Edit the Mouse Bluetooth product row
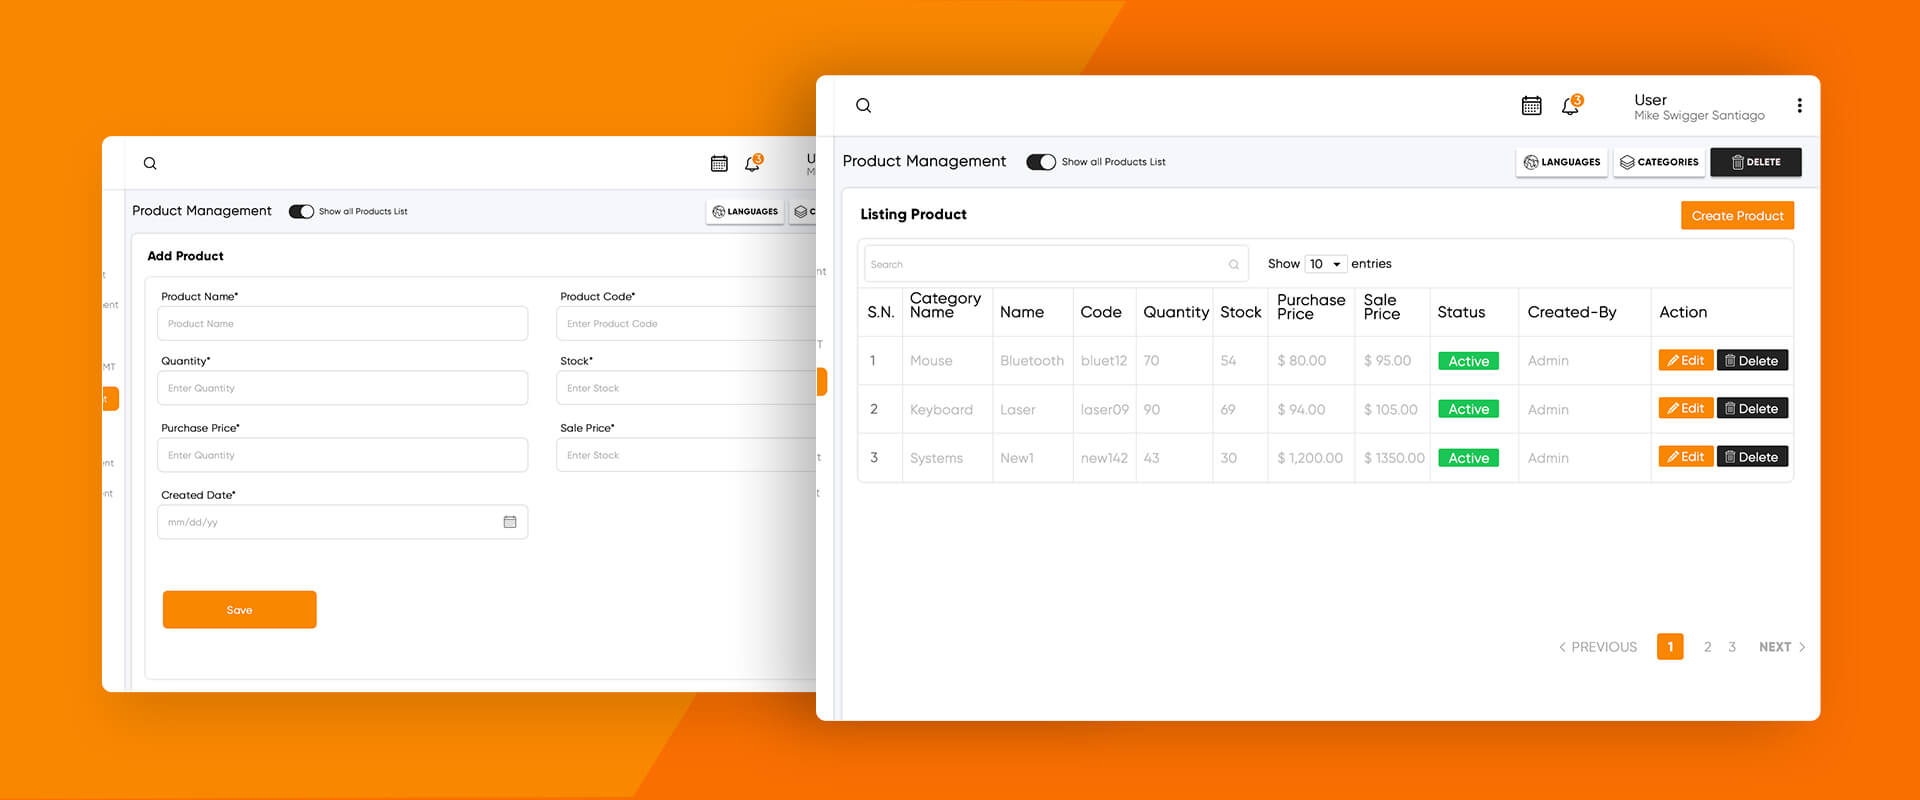The image size is (1920, 800). point(1685,361)
